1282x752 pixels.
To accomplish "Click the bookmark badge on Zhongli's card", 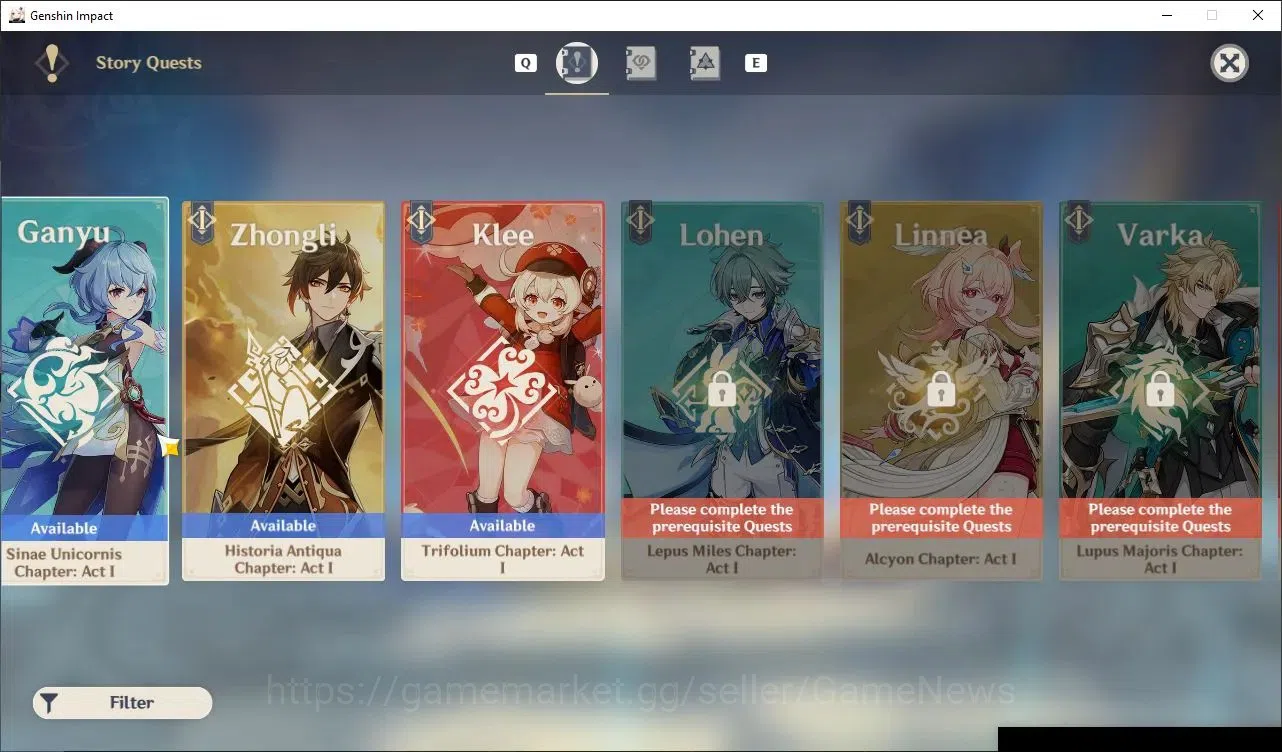I will tap(202, 222).
